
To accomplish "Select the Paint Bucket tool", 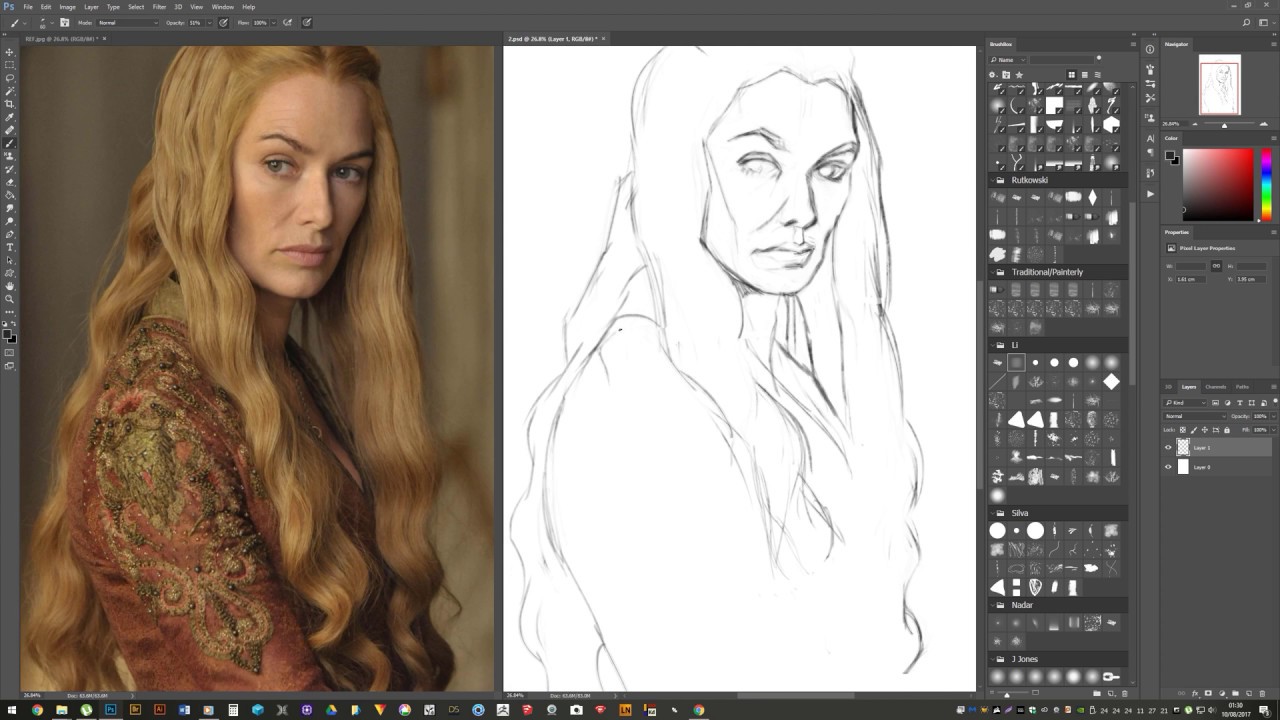I will click(10, 195).
